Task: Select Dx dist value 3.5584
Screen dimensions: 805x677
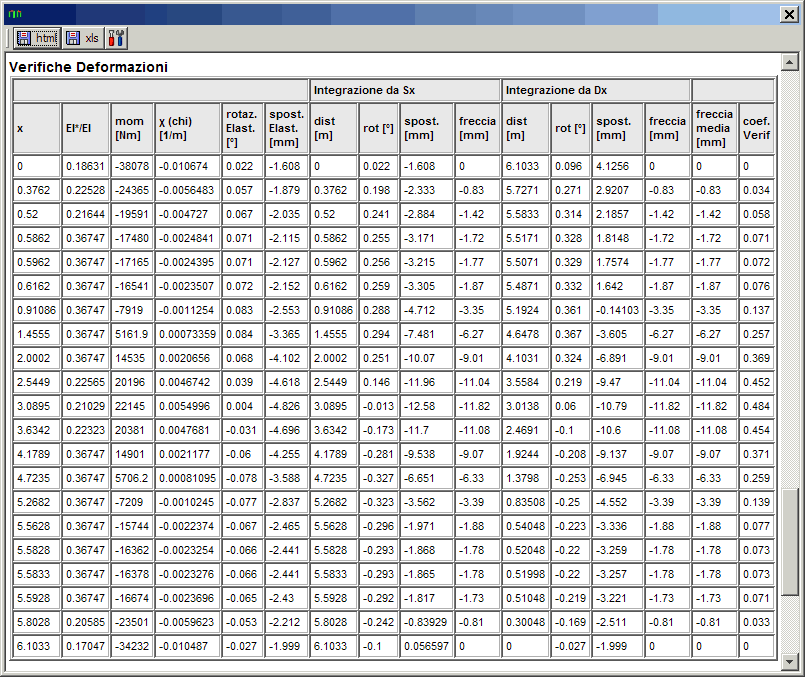Action: click(x=525, y=382)
